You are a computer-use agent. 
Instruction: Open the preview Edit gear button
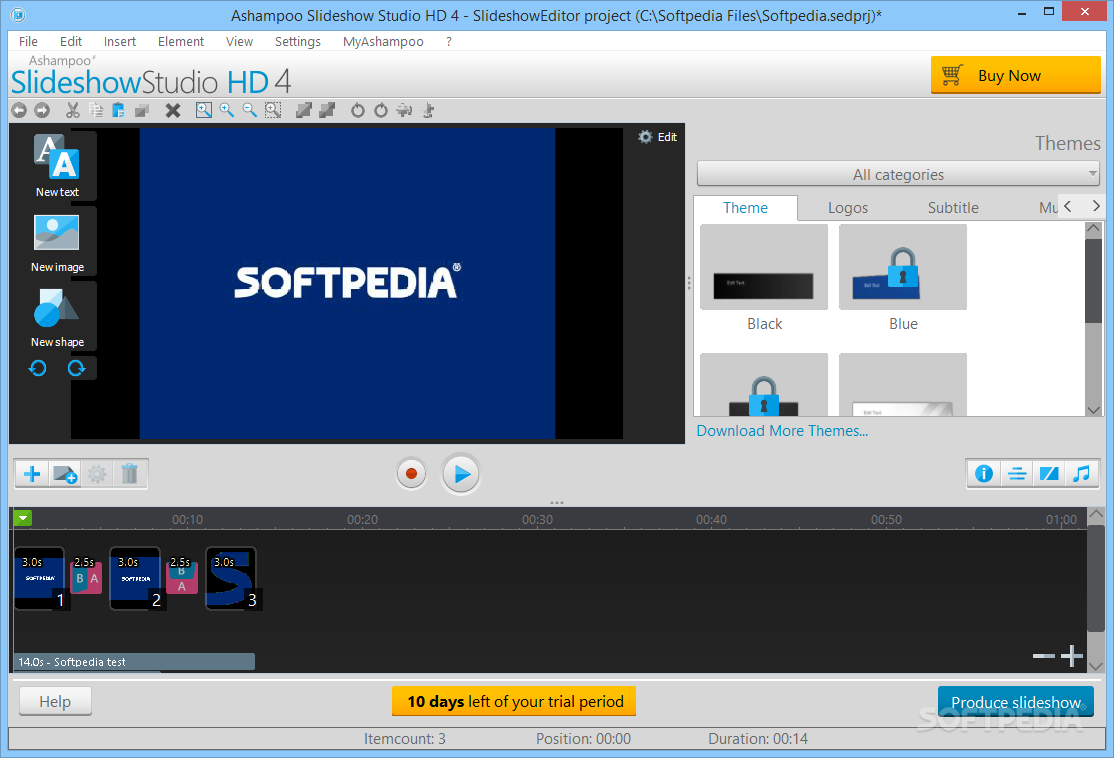coord(658,137)
